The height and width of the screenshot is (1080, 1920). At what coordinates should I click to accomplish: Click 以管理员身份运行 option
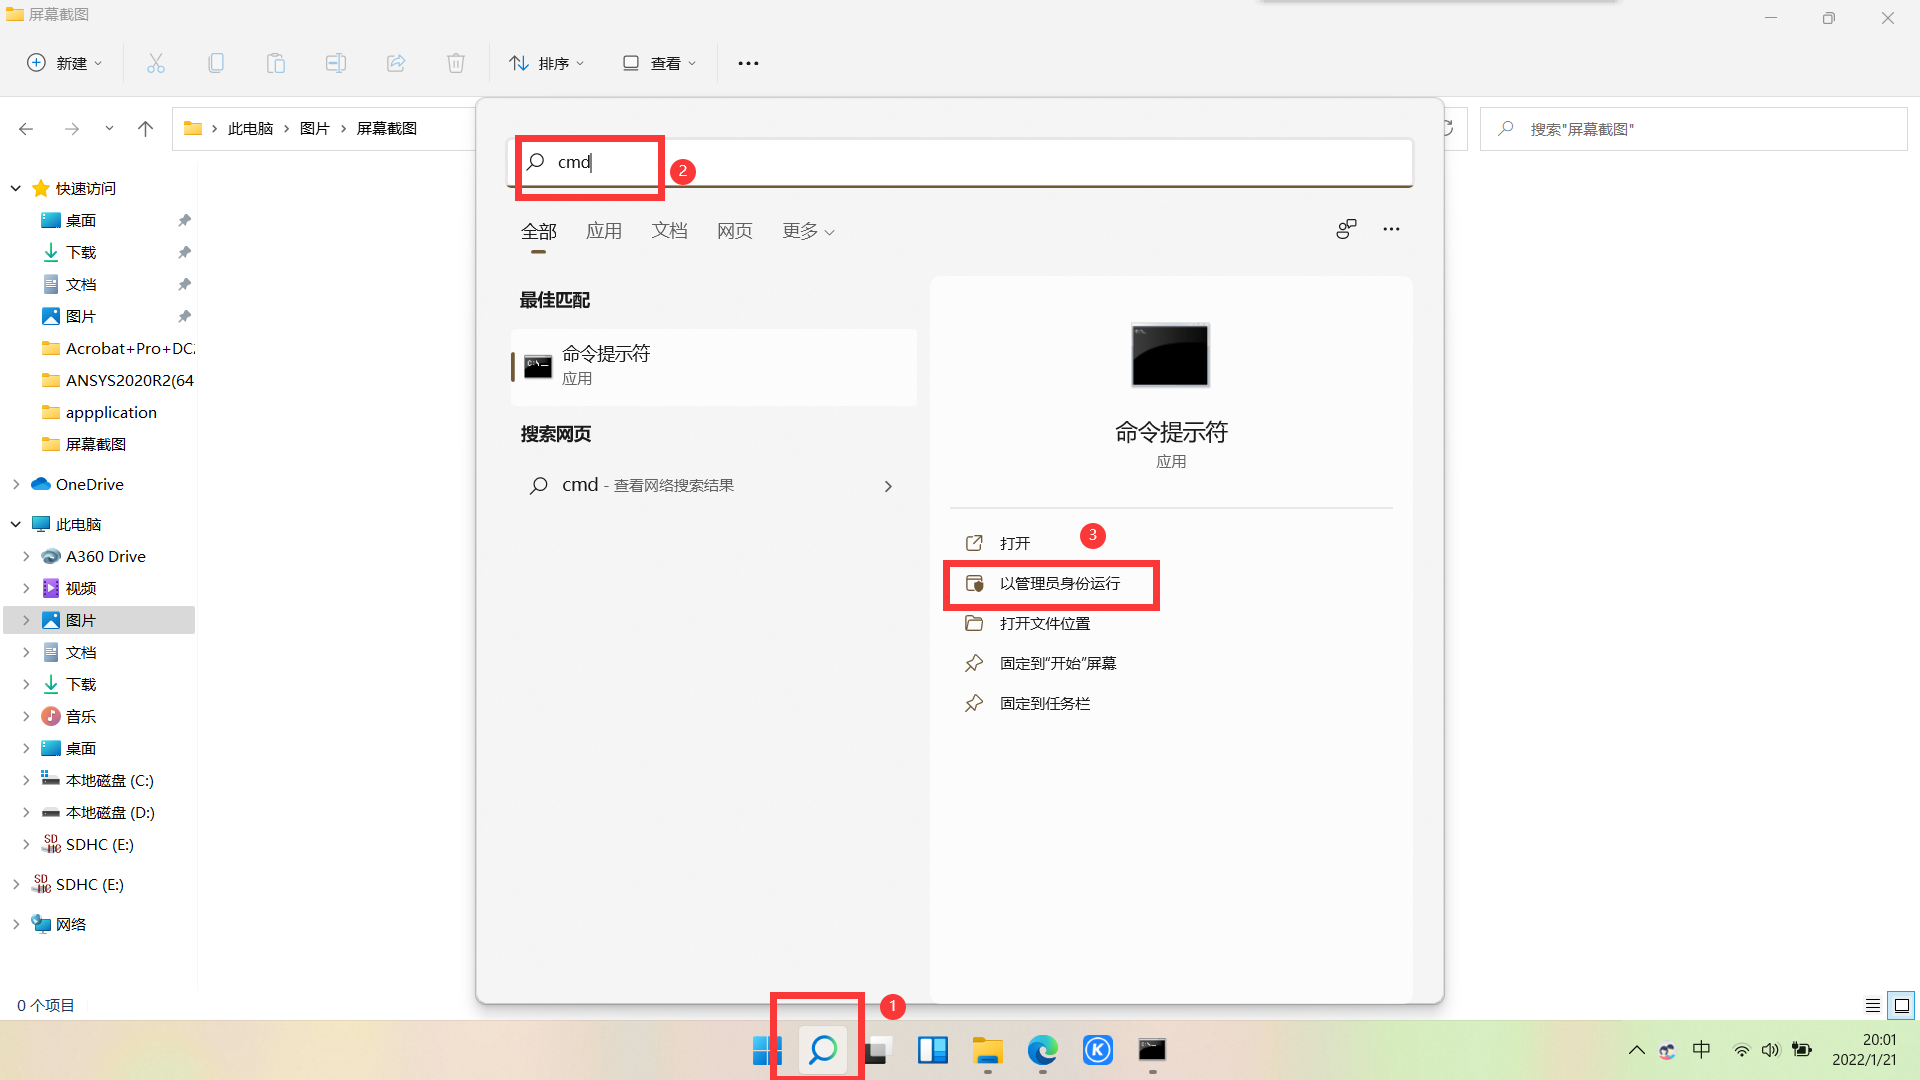click(x=1059, y=583)
